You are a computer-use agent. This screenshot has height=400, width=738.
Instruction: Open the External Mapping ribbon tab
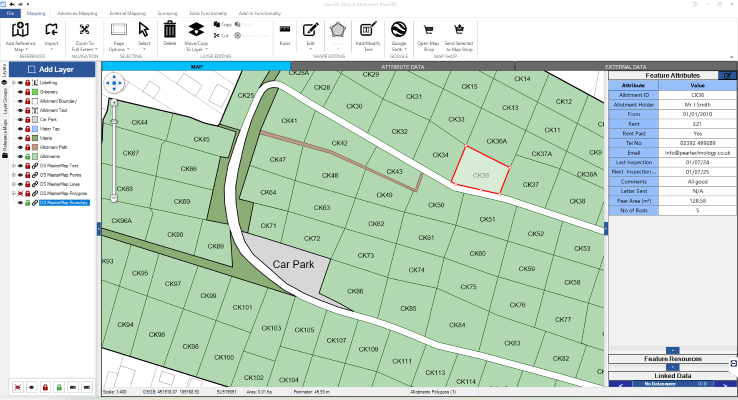128,13
